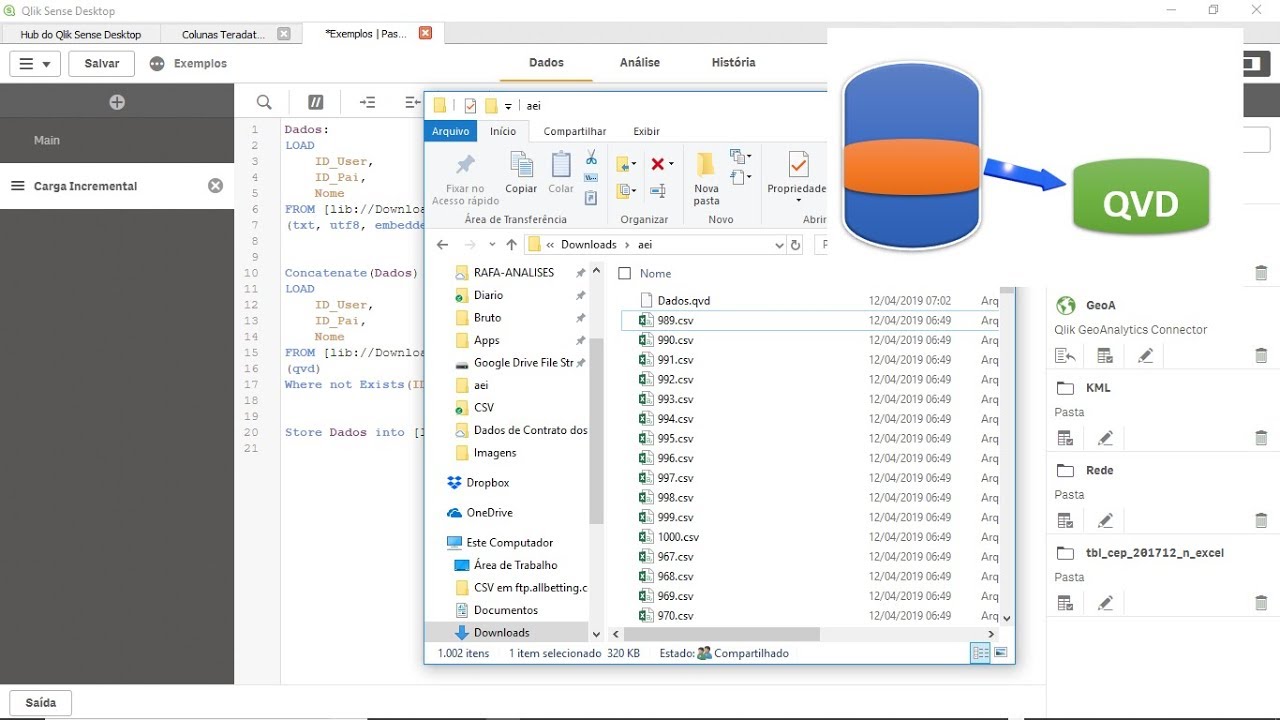Open Downloads in the navigation tree

(x=502, y=632)
